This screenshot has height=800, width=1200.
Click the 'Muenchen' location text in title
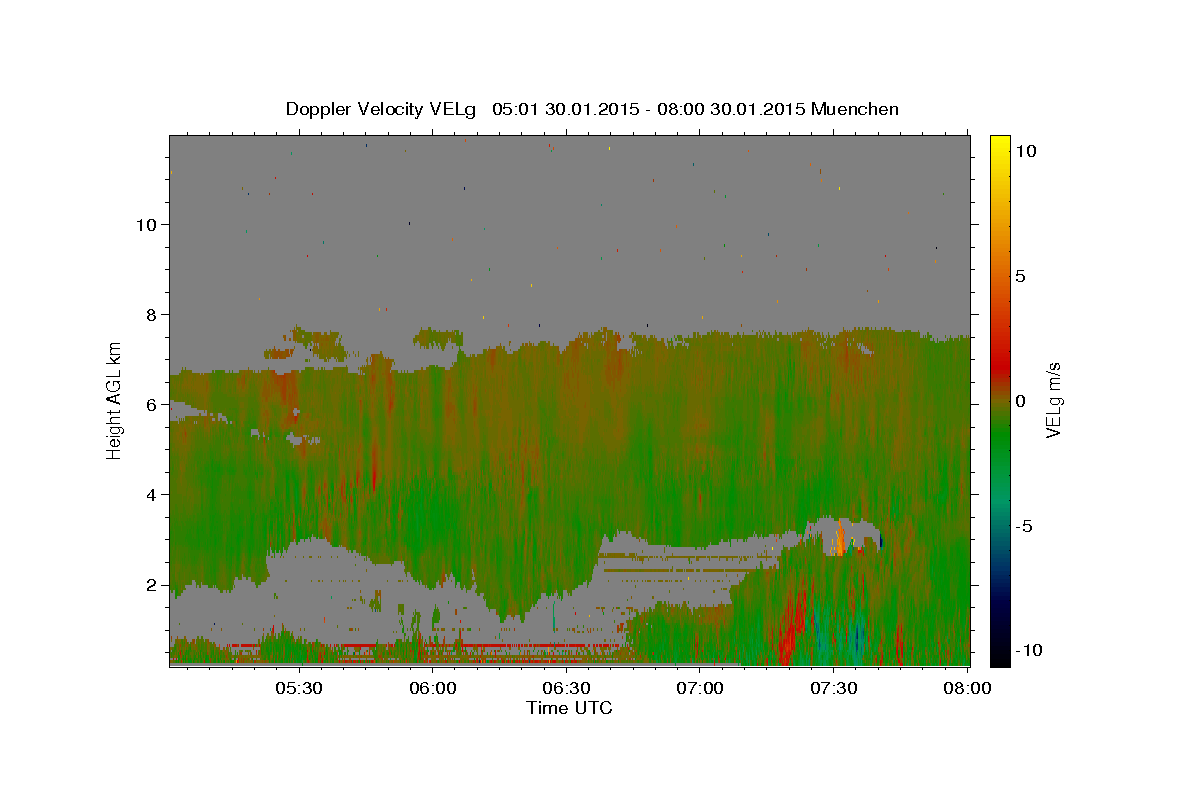pos(855,109)
